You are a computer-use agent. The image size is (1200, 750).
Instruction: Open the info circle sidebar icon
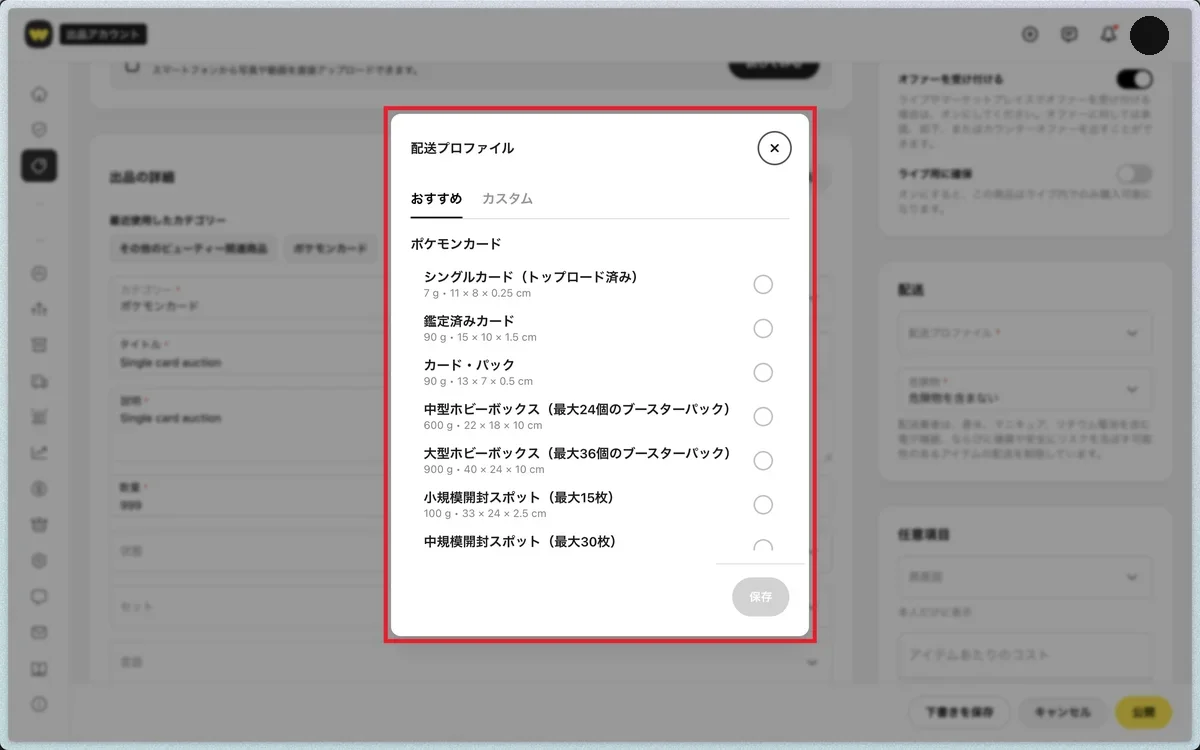[39, 704]
